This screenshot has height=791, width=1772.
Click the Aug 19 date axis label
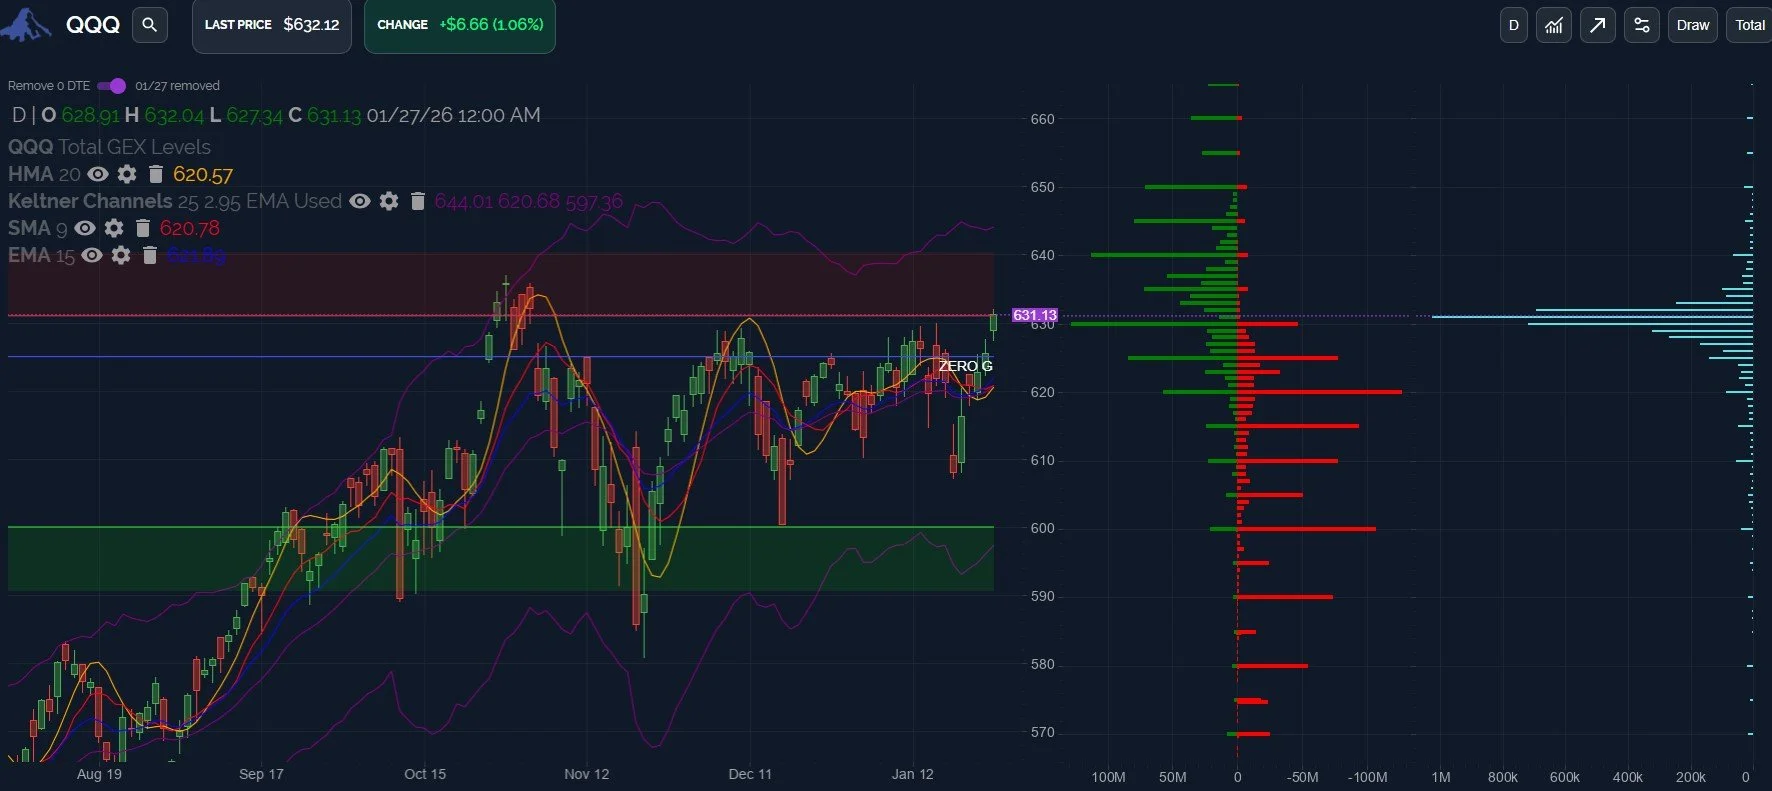point(99,774)
